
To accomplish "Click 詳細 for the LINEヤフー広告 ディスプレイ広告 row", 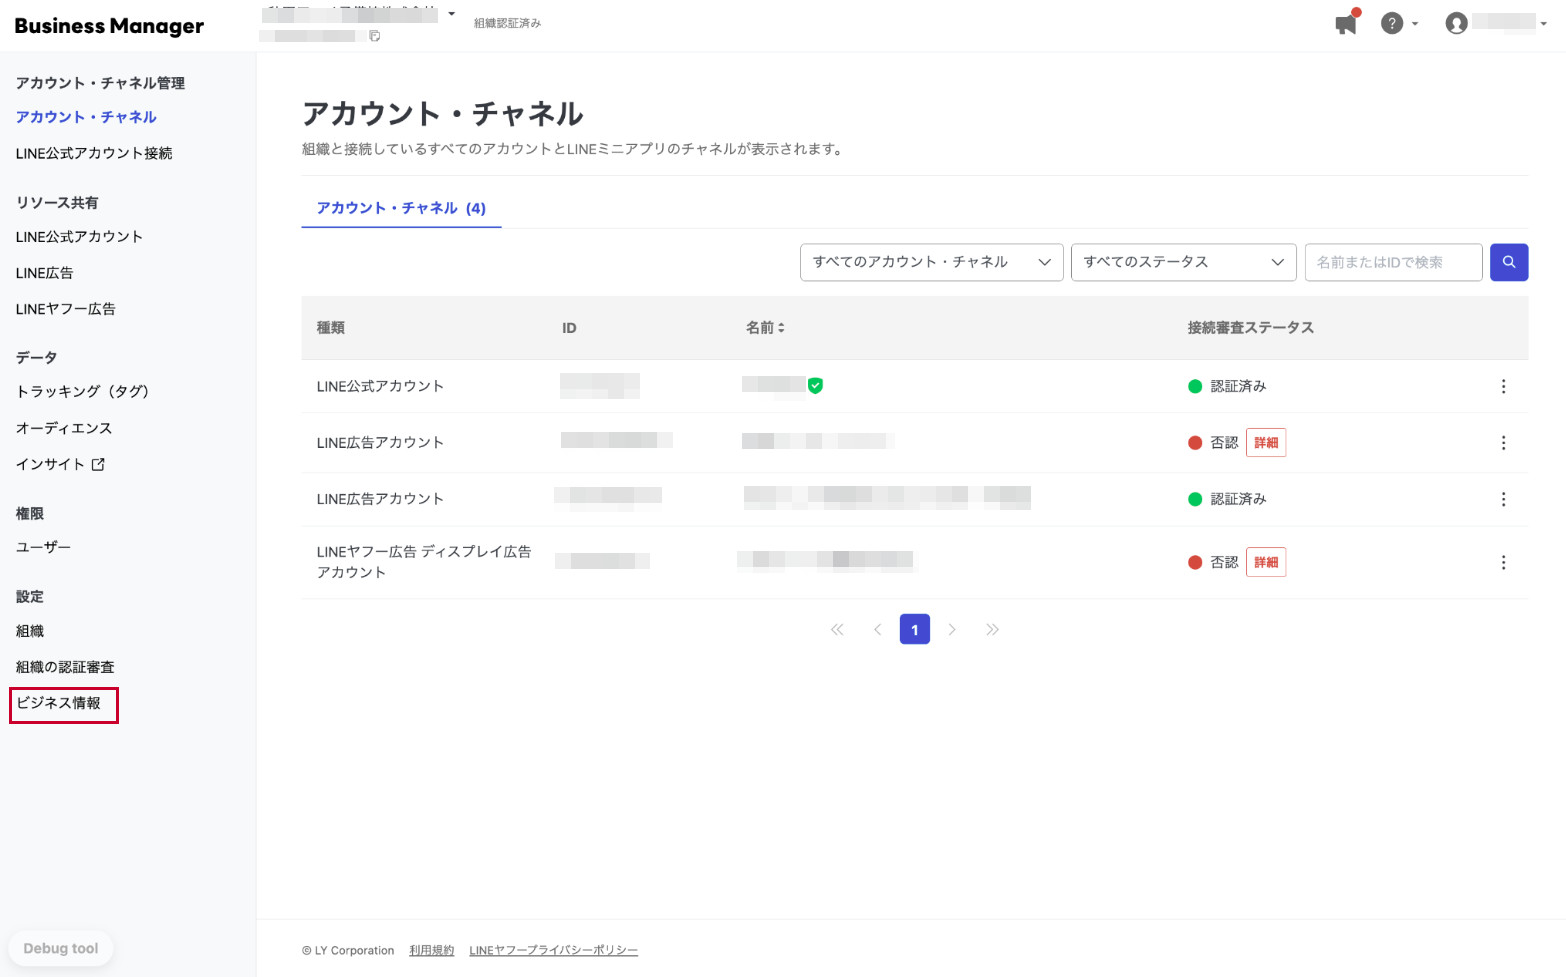I will [1266, 562].
